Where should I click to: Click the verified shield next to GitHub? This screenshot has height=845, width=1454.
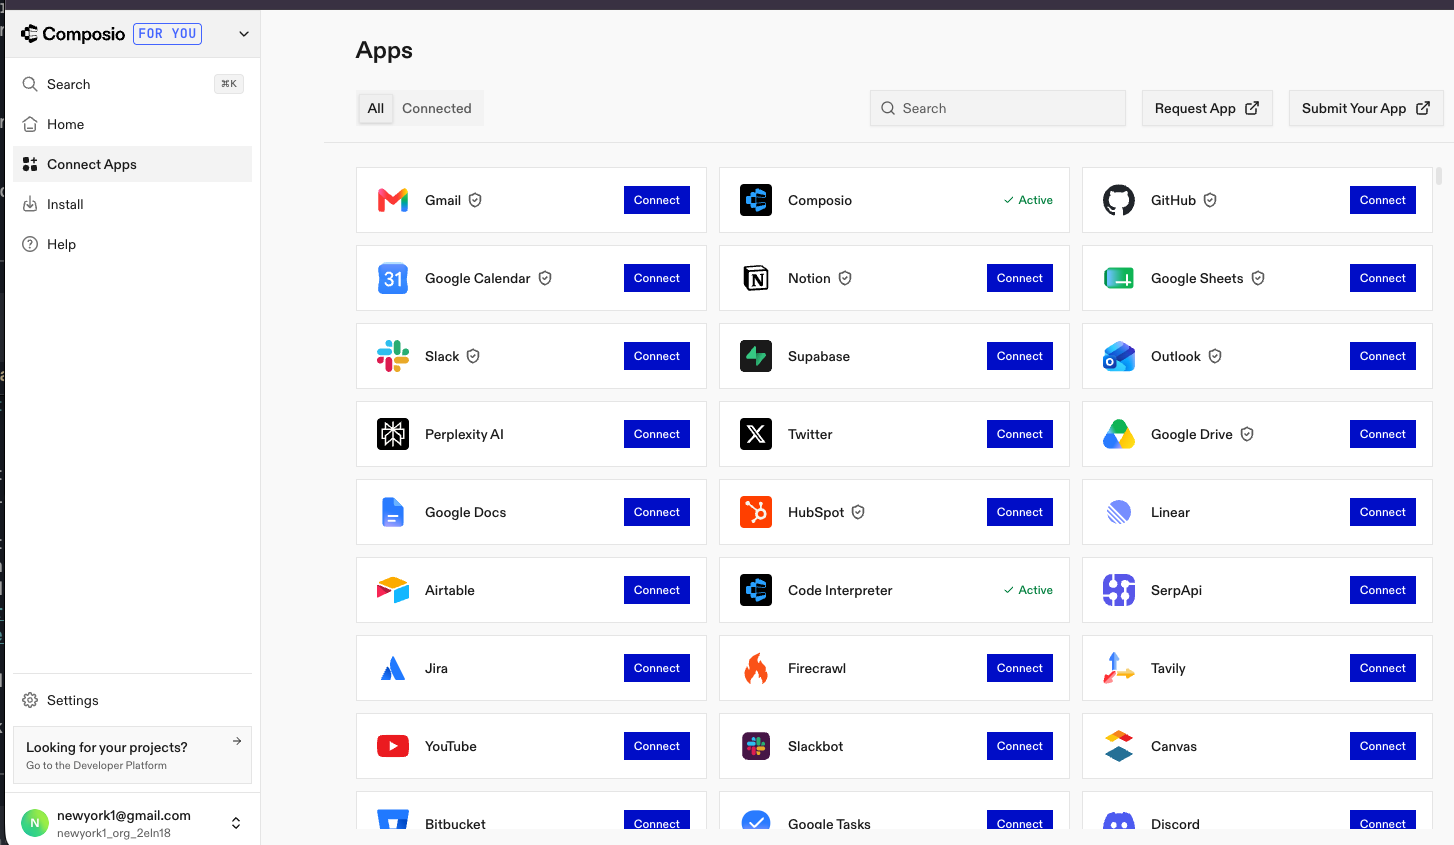point(1210,200)
